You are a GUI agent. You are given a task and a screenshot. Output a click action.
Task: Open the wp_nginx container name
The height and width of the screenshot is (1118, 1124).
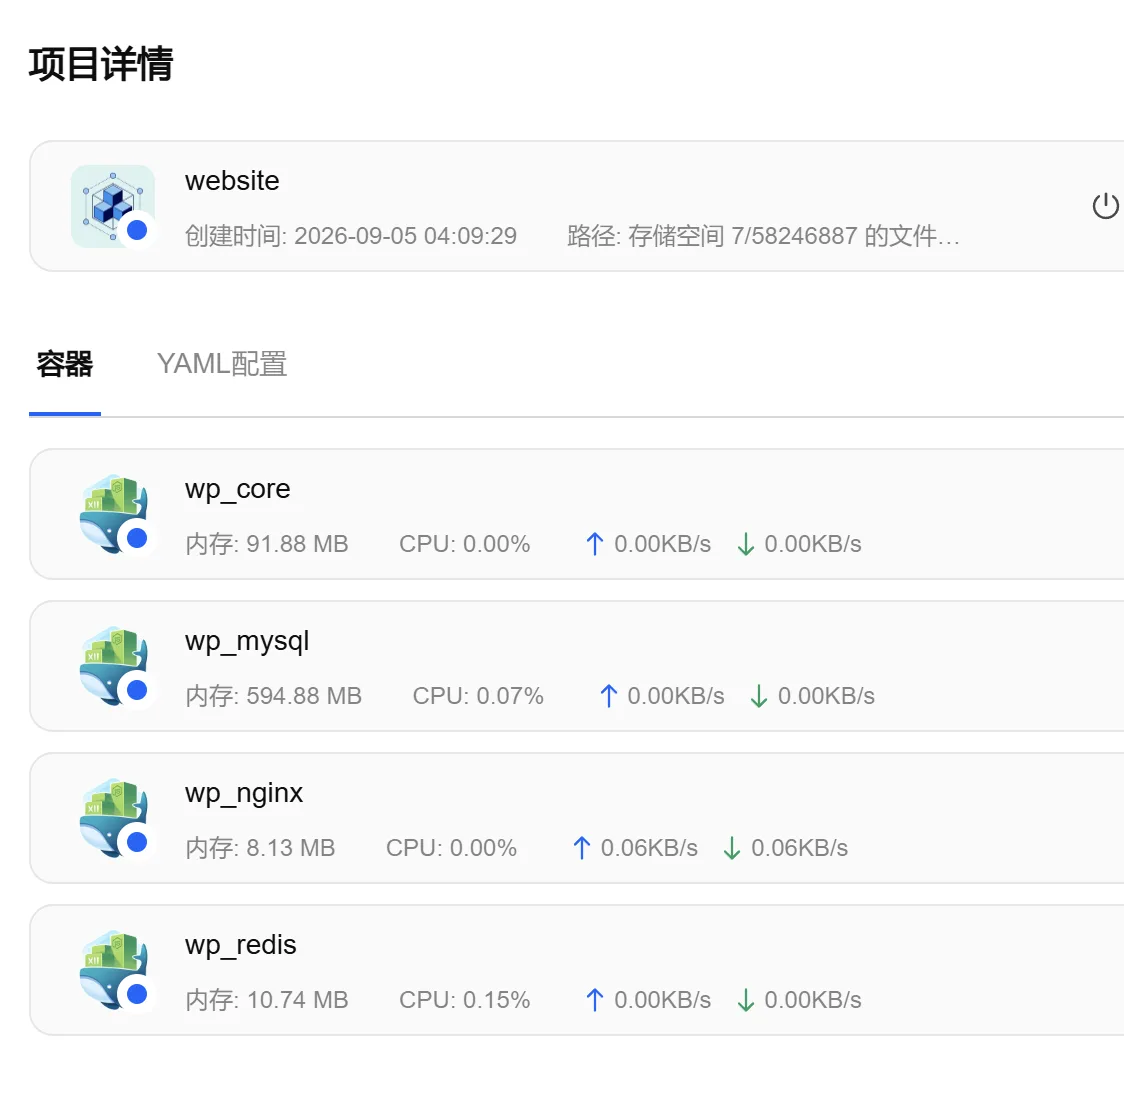(x=244, y=793)
